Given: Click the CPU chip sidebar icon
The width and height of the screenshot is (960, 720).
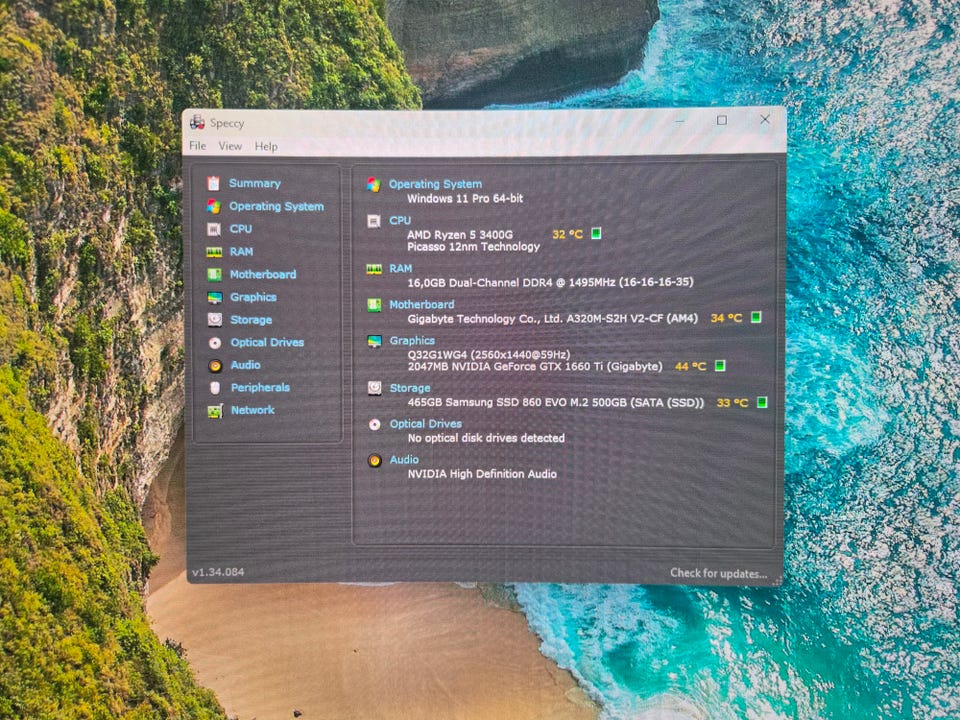Looking at the screenshot, I should click(214, 229).
